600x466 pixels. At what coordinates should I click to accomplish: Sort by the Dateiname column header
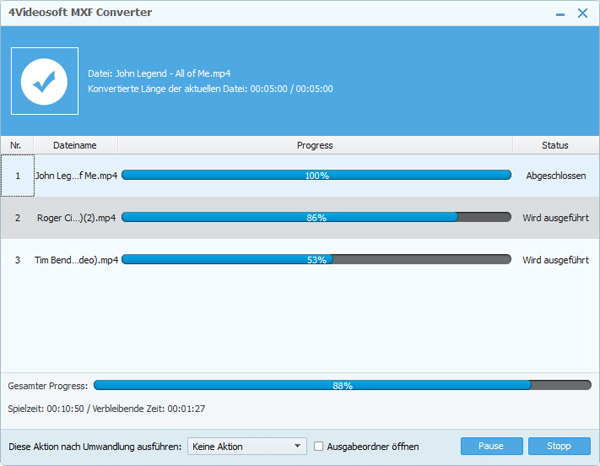click(75, 145)
